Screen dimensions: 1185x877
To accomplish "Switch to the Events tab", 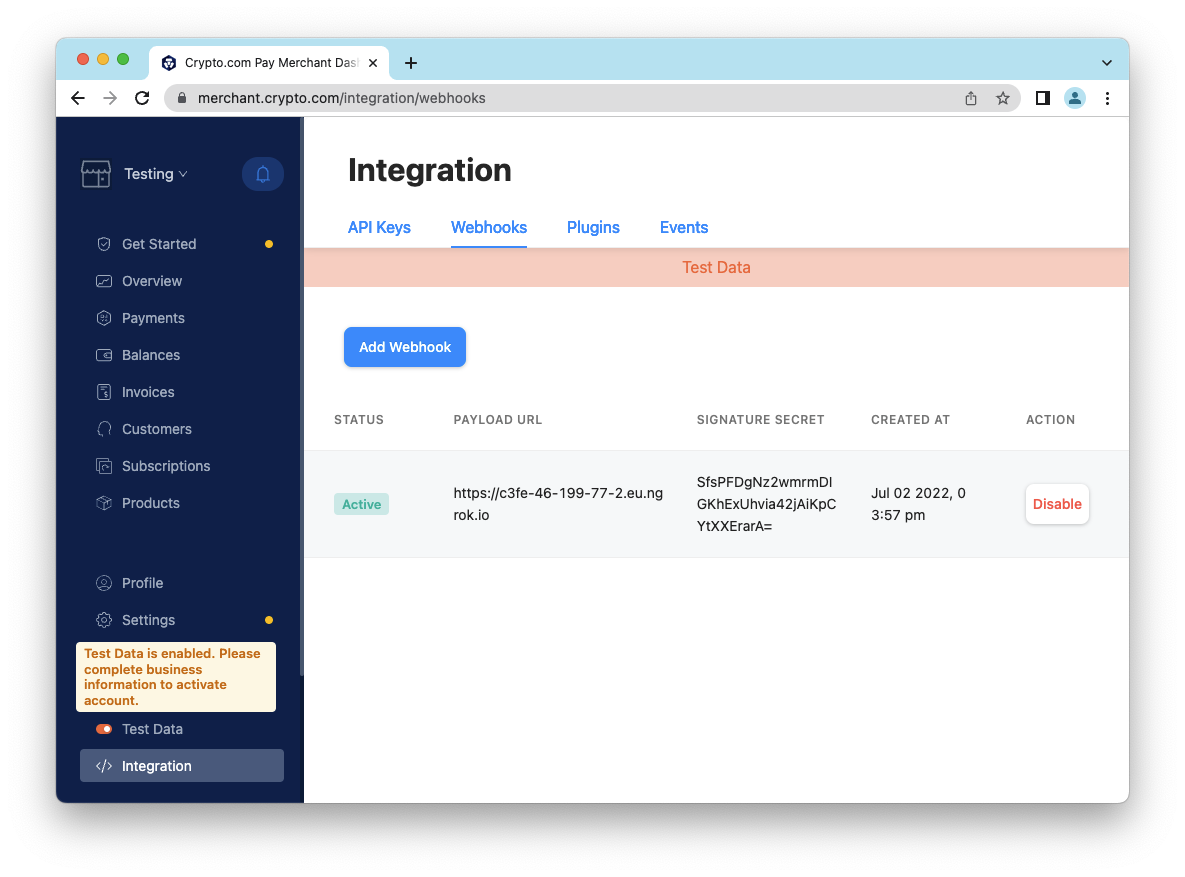I will pos(684,227).
